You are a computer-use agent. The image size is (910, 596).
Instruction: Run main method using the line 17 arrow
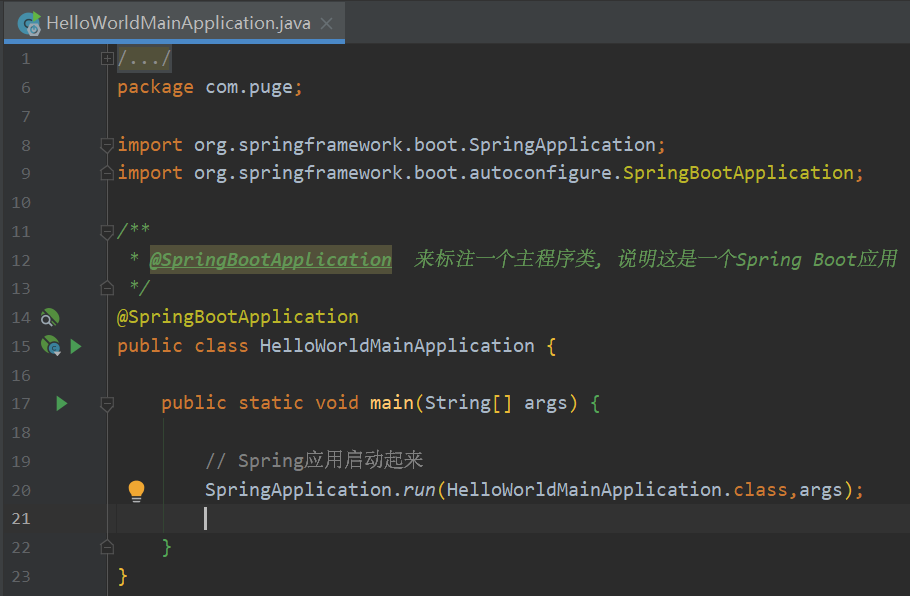pos(62,403)
